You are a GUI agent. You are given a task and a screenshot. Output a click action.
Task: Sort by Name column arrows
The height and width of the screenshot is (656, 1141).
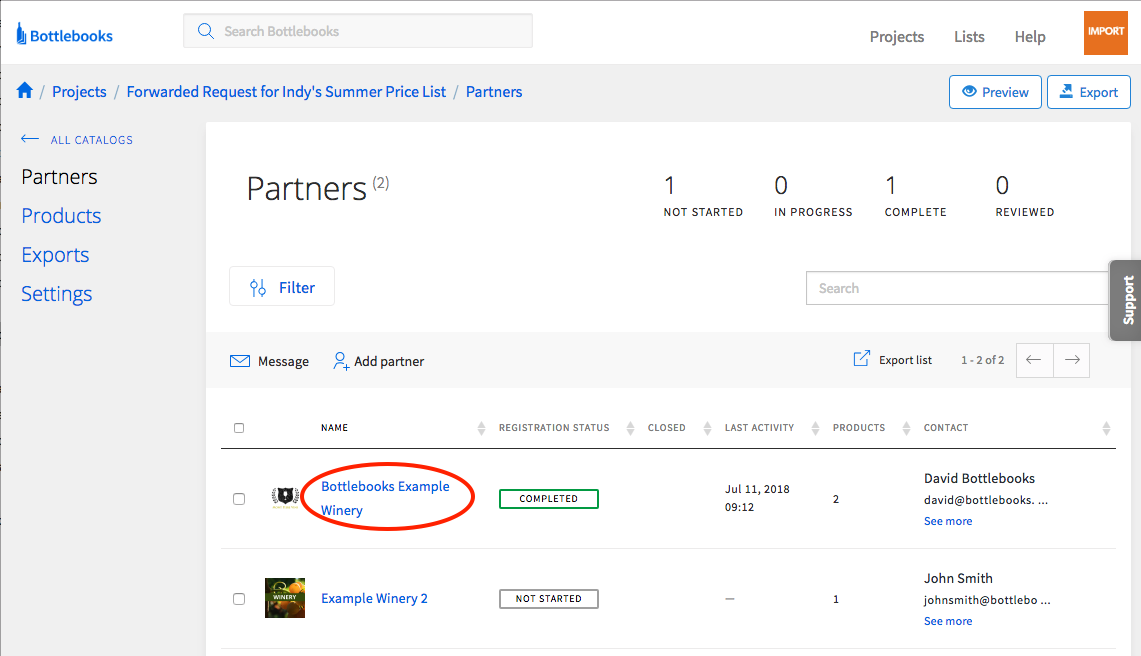pyautogui.click(x=481, y=428)
